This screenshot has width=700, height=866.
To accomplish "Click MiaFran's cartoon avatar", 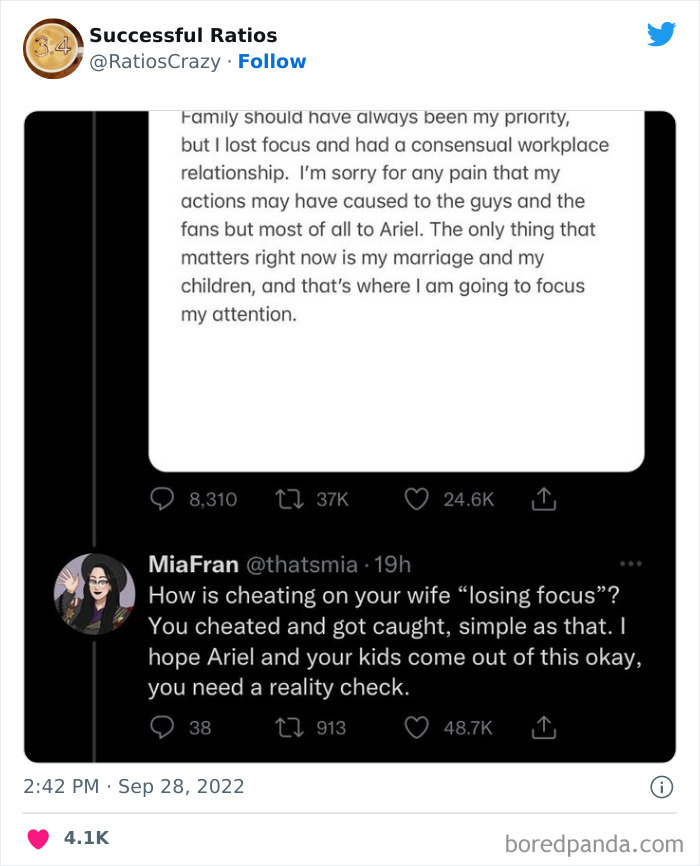I will click(x=94, y=593).
